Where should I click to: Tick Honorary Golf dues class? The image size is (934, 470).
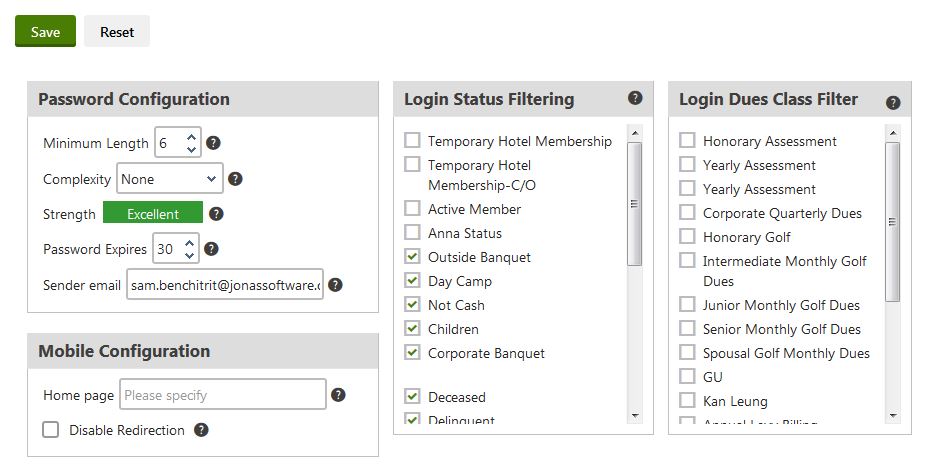click(x=687, y=237)
